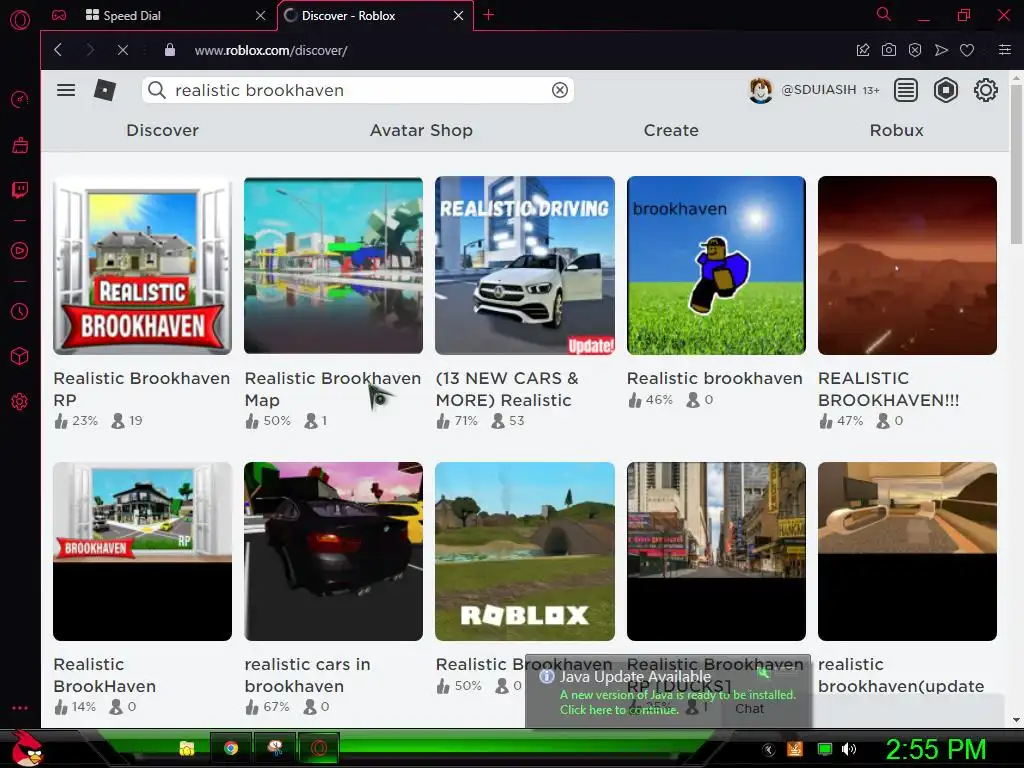Click the Java Update Available notification
The width and height of the screenshot is (1024, 768).
[x=668, y=692]
